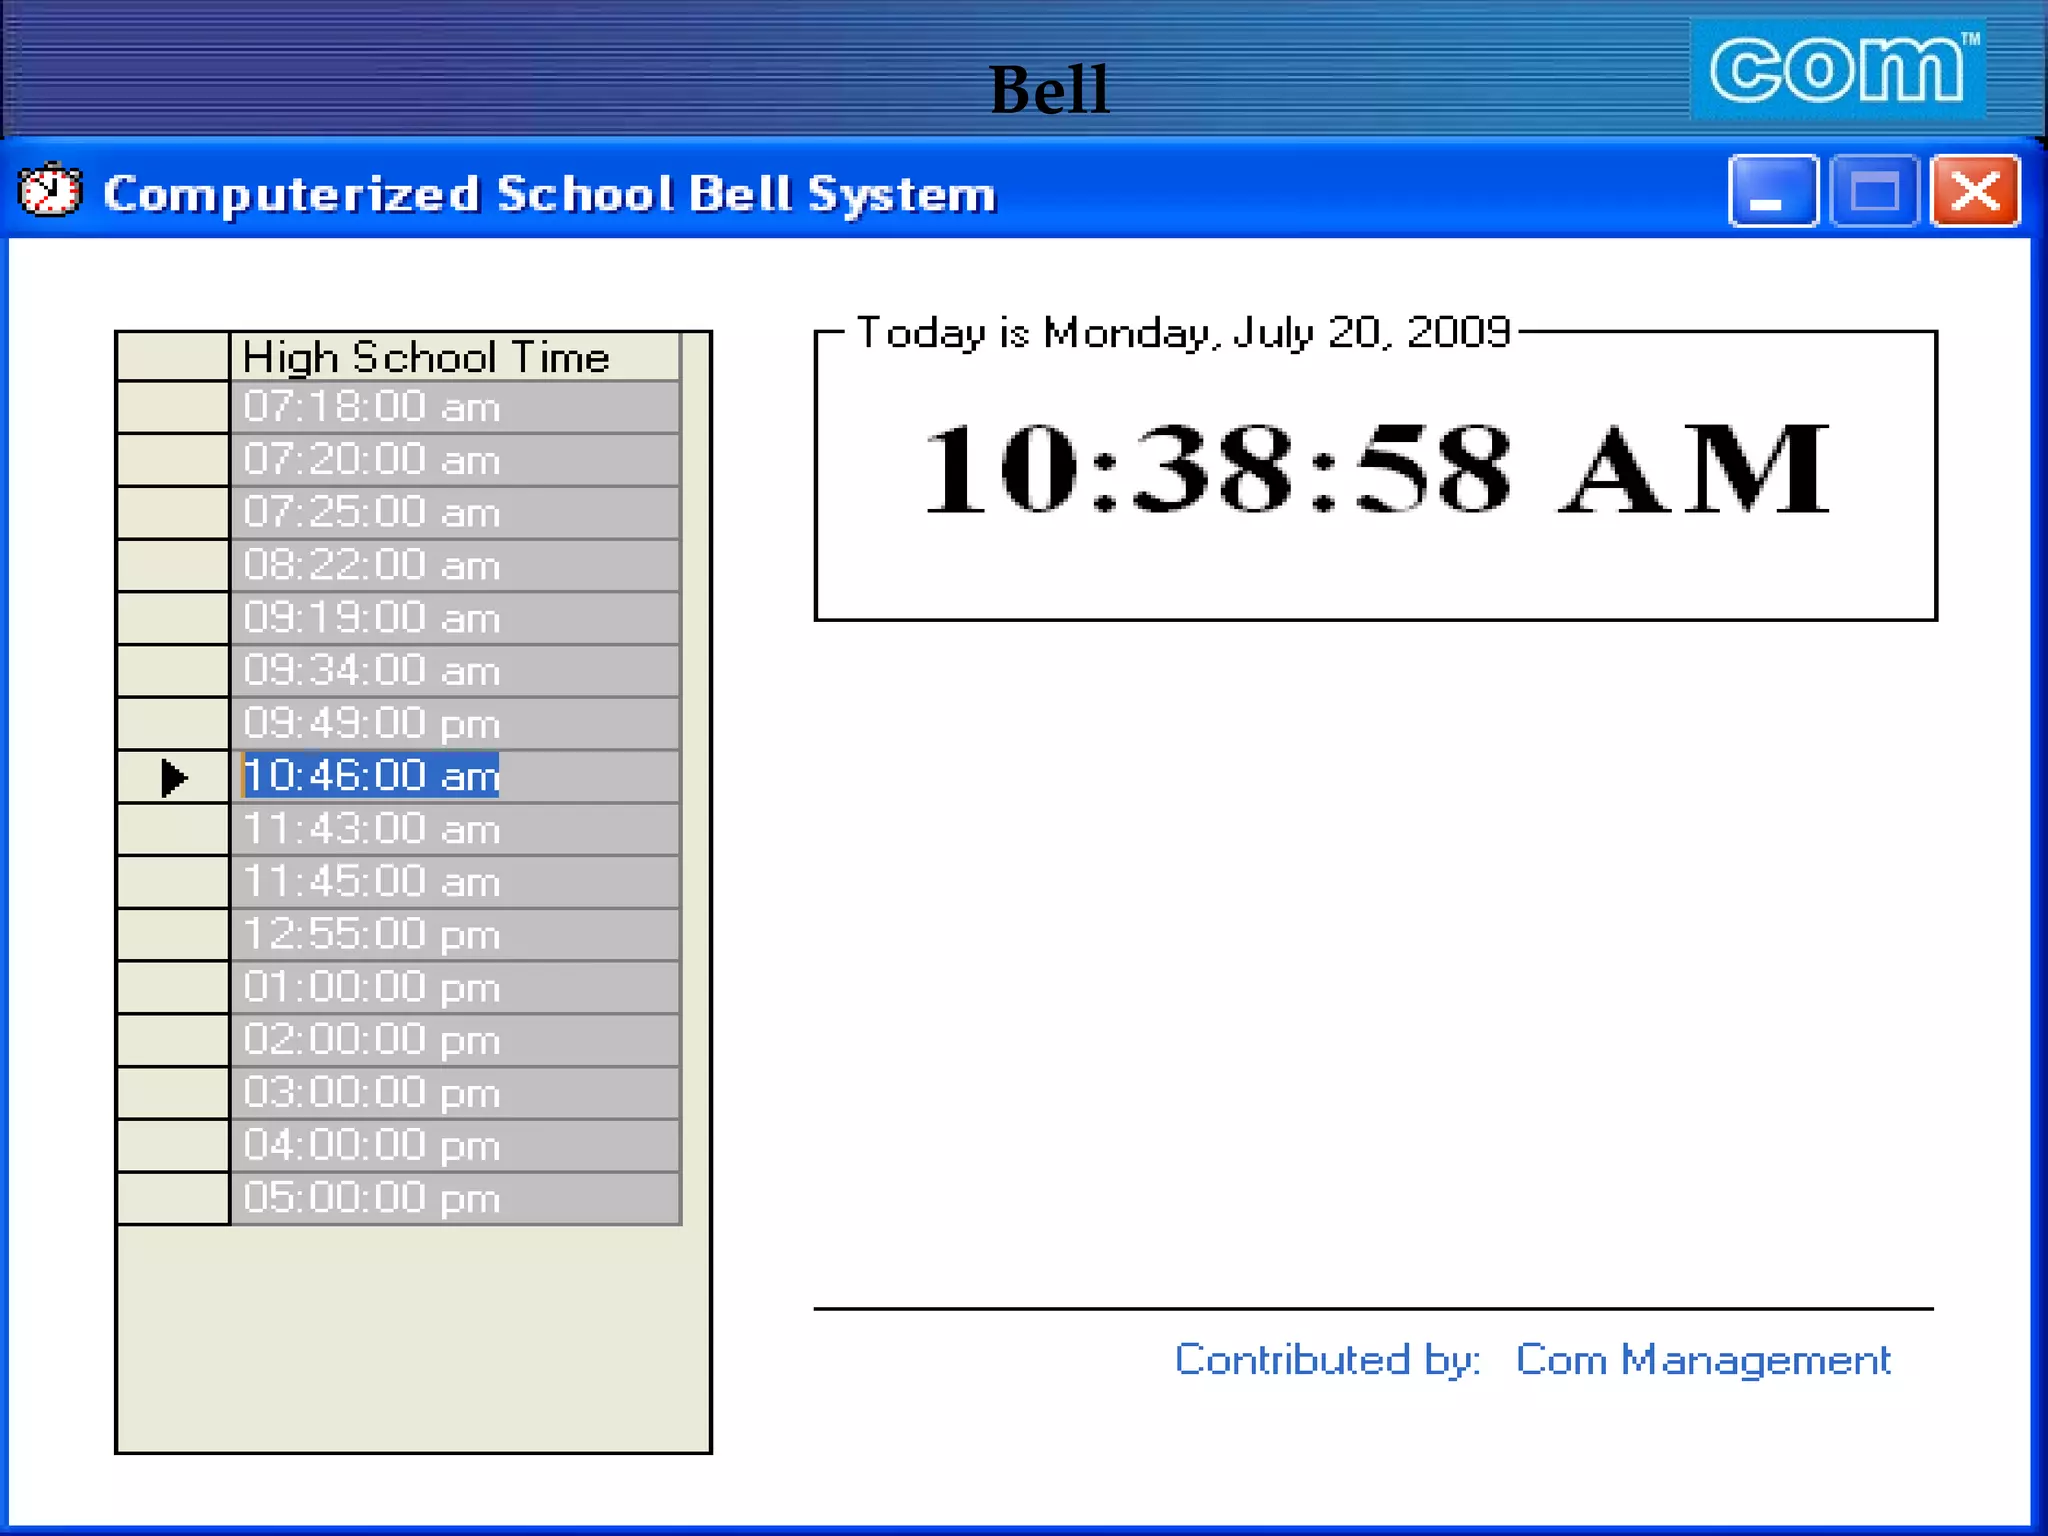Select the 09:34:00 am bell time
2048x1536 pixels.
(x=455, y=671)
